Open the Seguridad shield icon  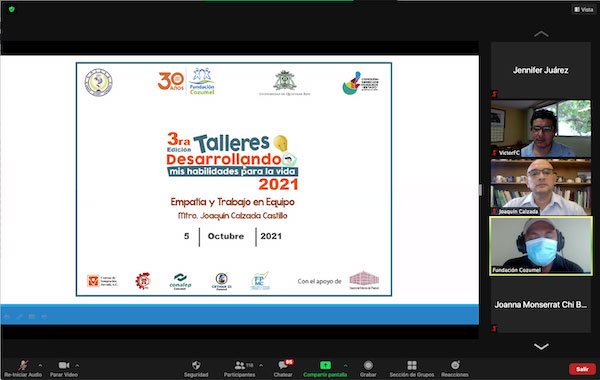click(x=196, y=365)
